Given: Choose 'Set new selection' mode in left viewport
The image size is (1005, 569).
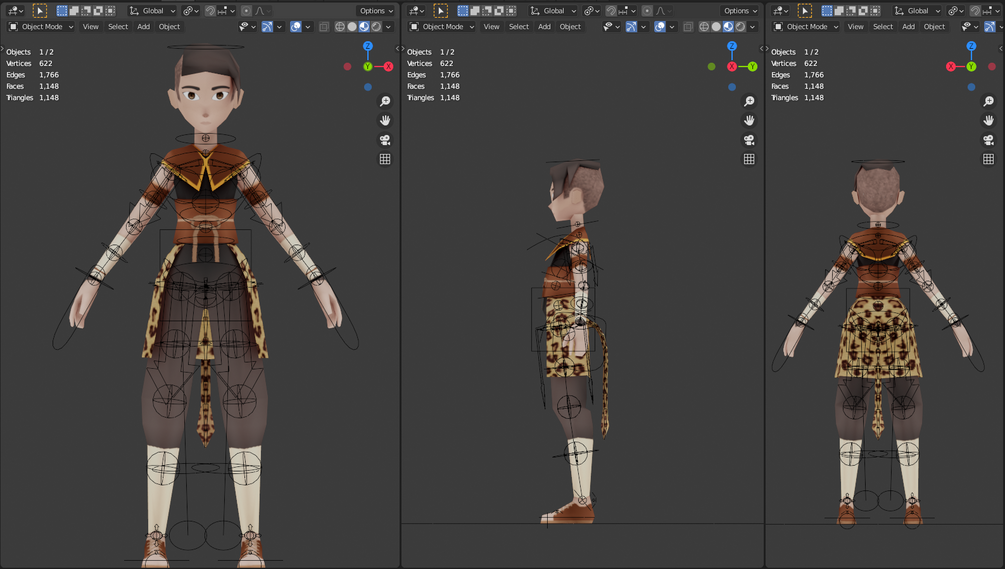Looking at the screenshot, I should point(62,11).
